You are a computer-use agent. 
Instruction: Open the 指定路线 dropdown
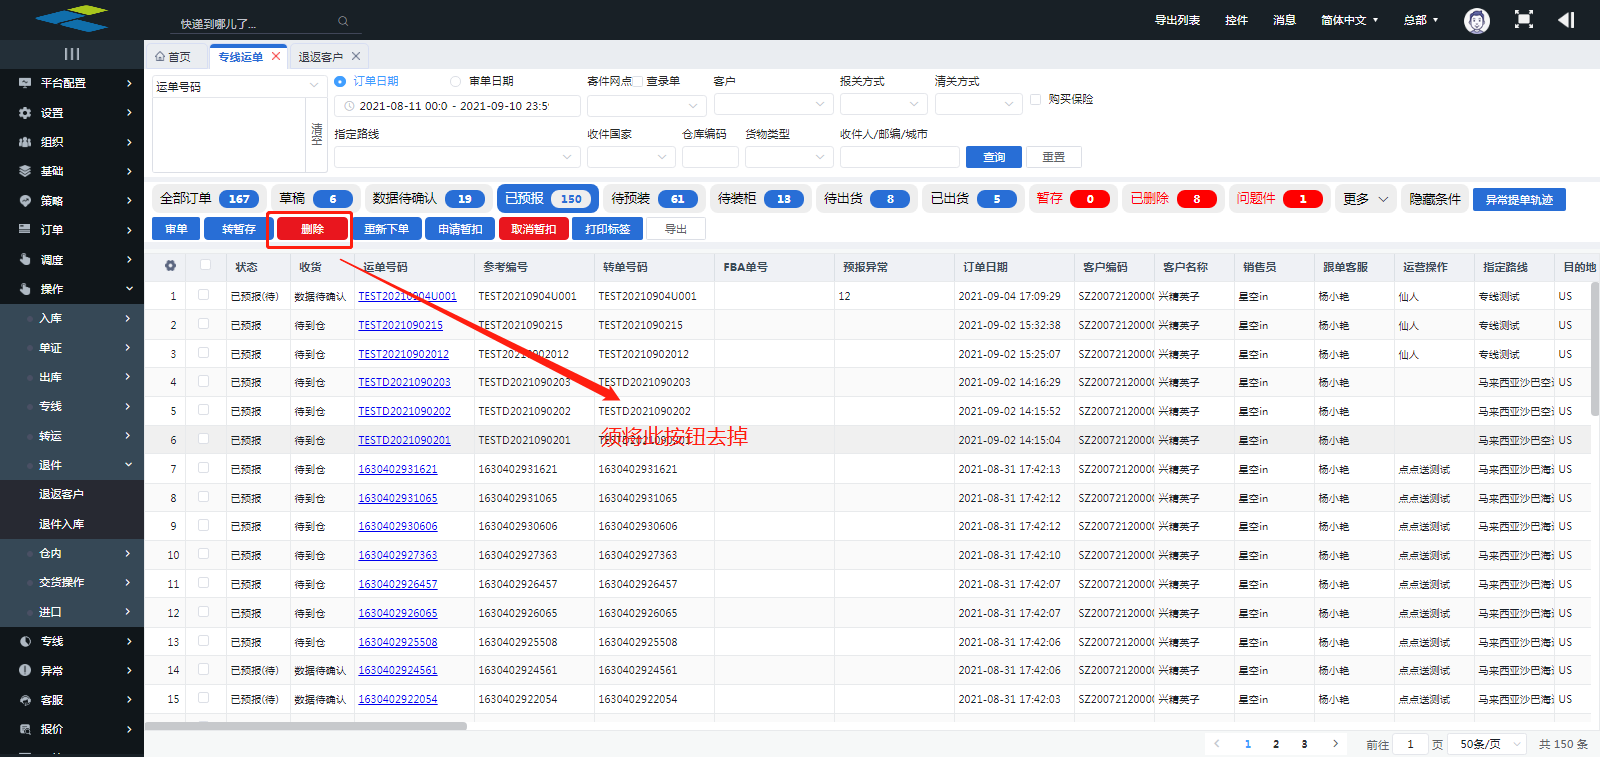[x=457, y=157]
